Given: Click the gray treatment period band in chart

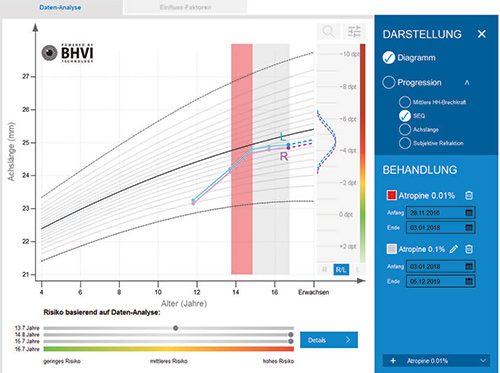Looking at the screenshot, I should pyautogui.click(x=271, y=159).
